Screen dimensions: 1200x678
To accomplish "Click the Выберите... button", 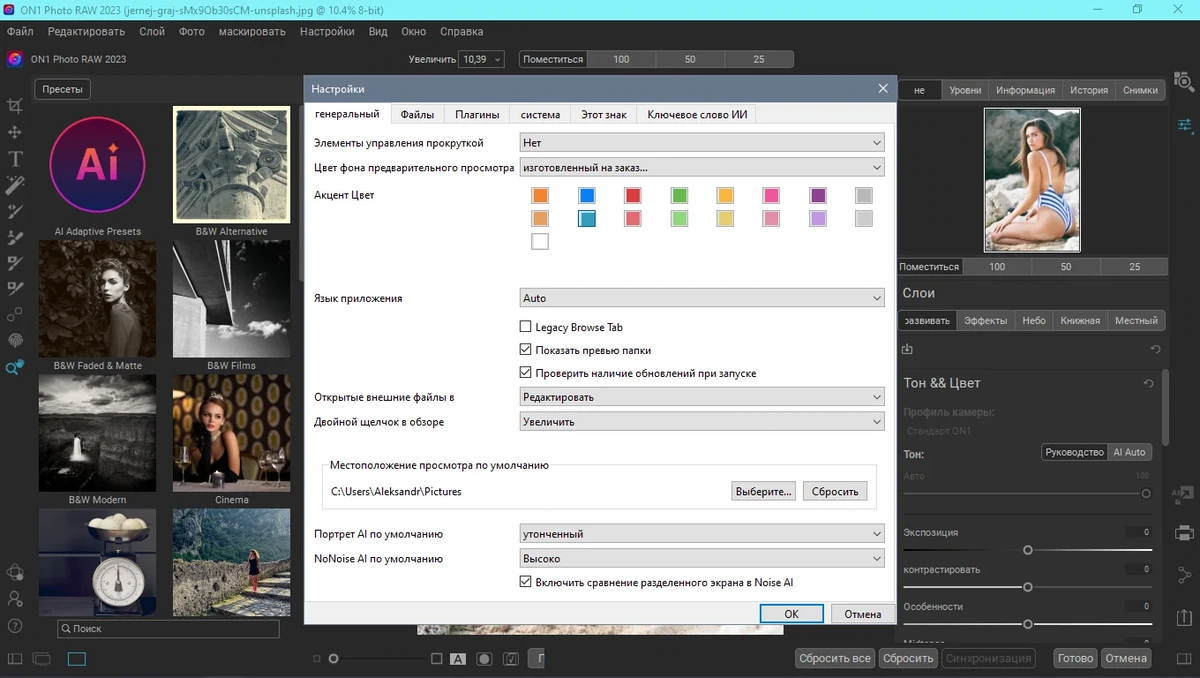I will tap(764, 491).
